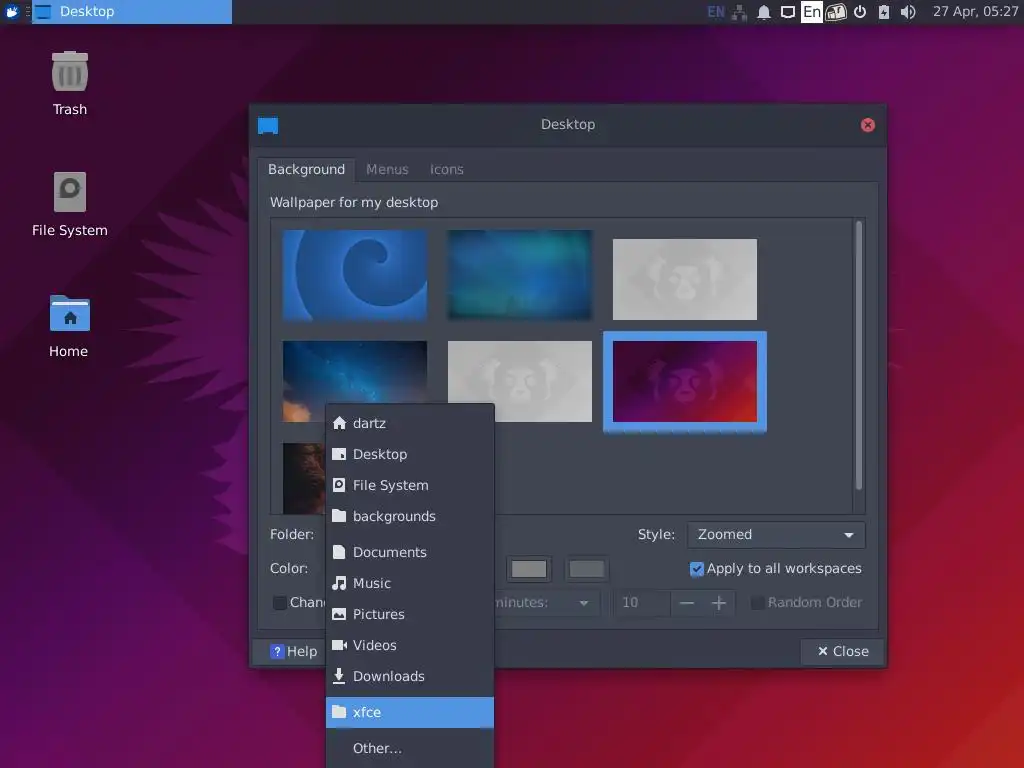Choose Videos in folder menu

coord(410,645)
